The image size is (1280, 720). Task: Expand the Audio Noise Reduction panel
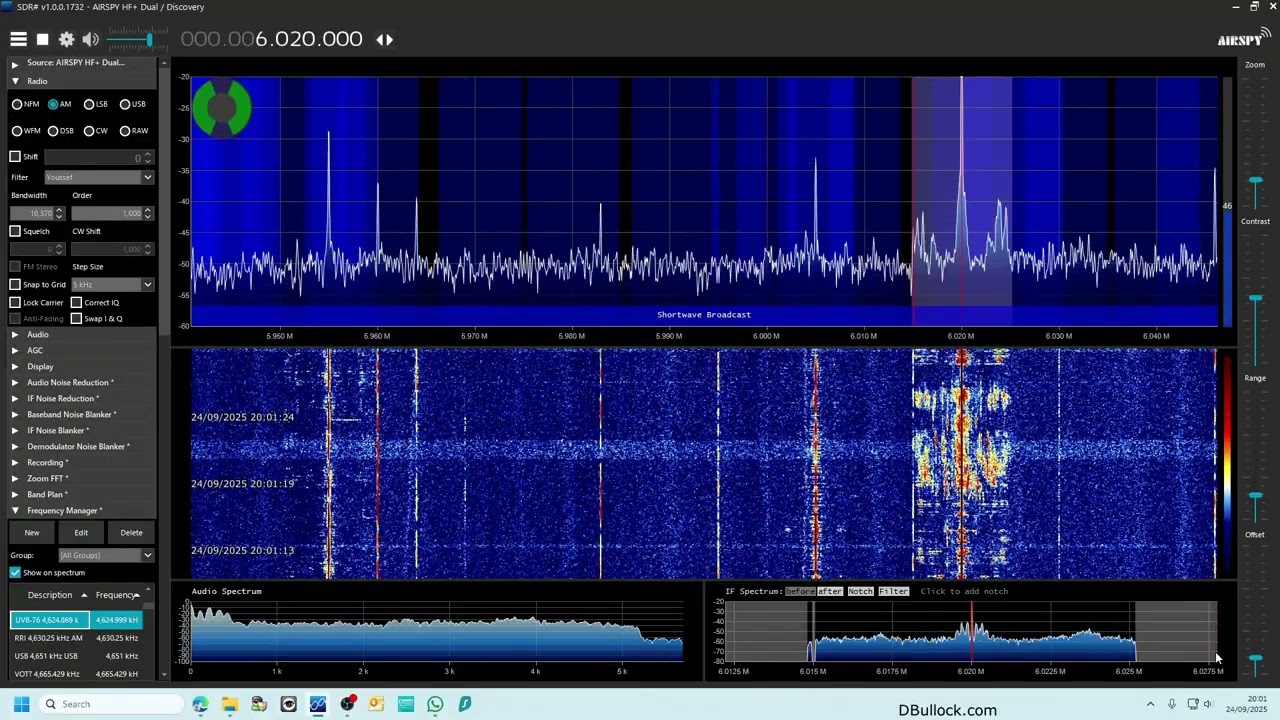[x=14, y=383]
